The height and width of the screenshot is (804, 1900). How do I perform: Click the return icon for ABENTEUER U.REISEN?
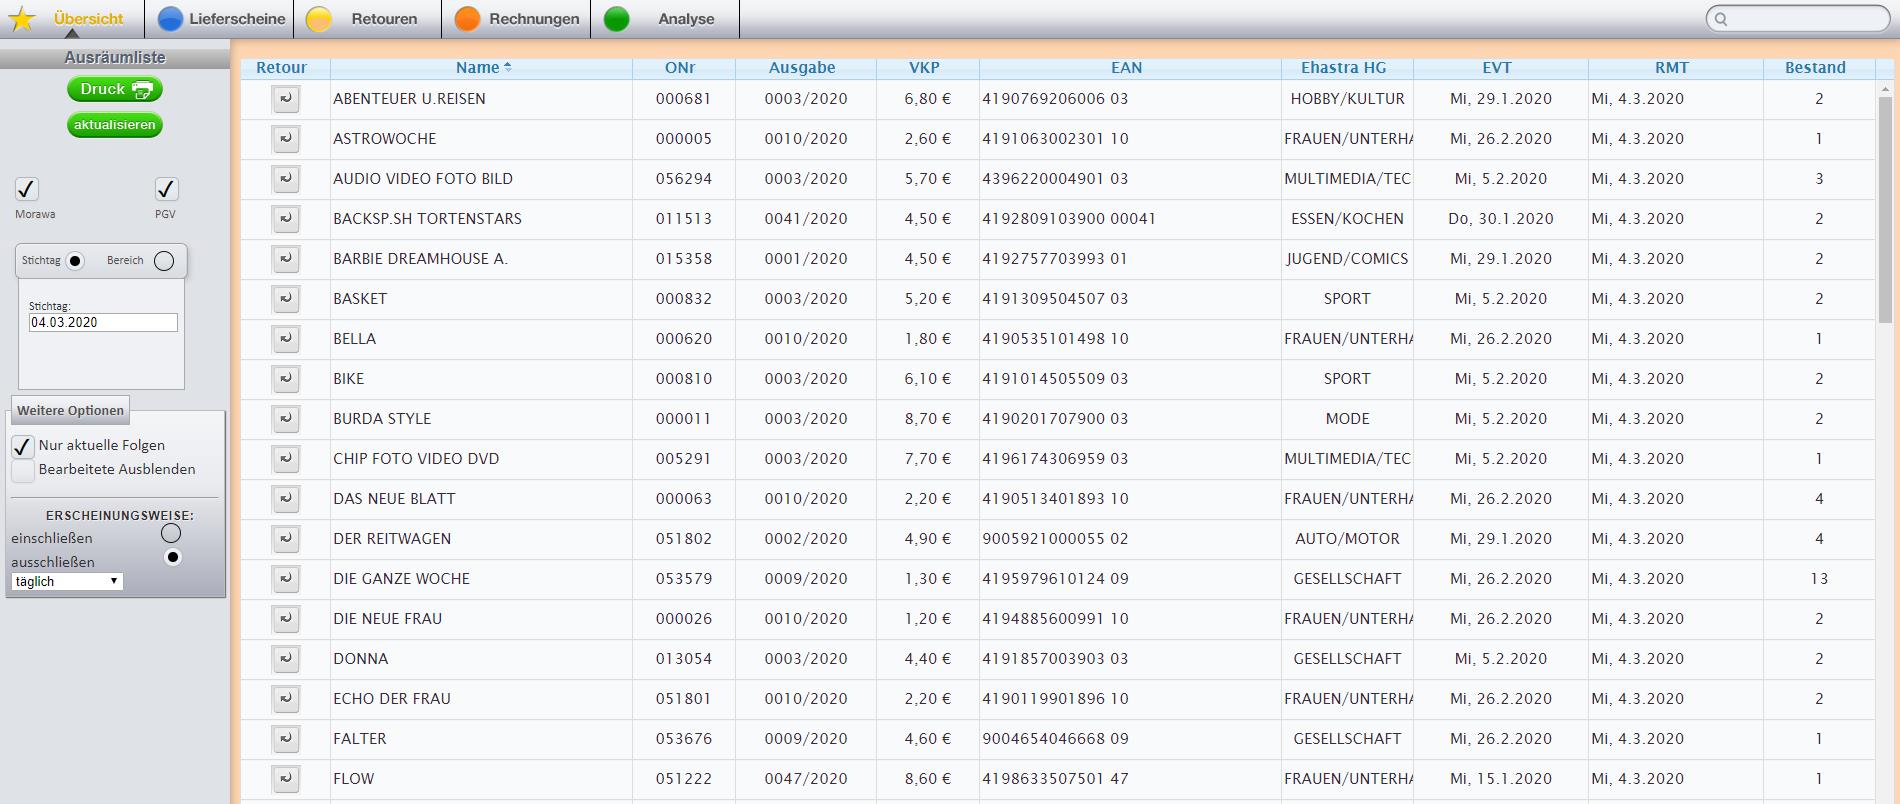click(286, 99)
